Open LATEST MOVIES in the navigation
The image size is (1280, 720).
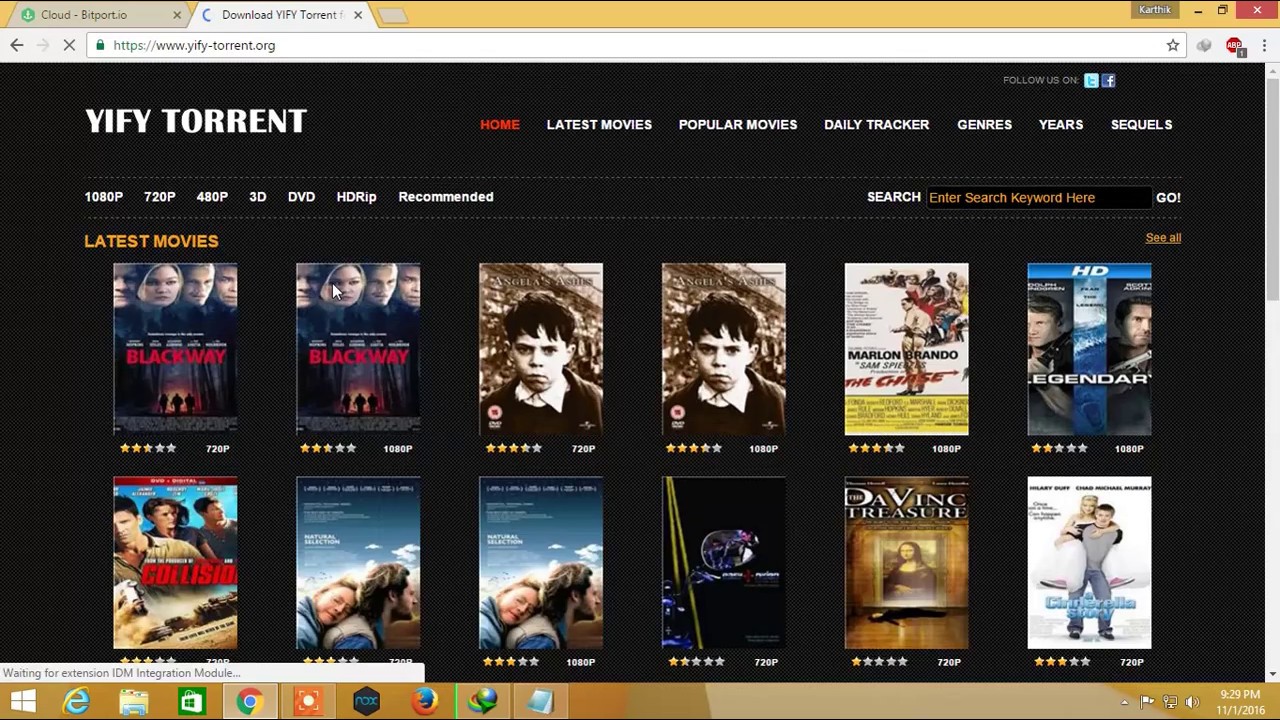[x=599, y=125]
